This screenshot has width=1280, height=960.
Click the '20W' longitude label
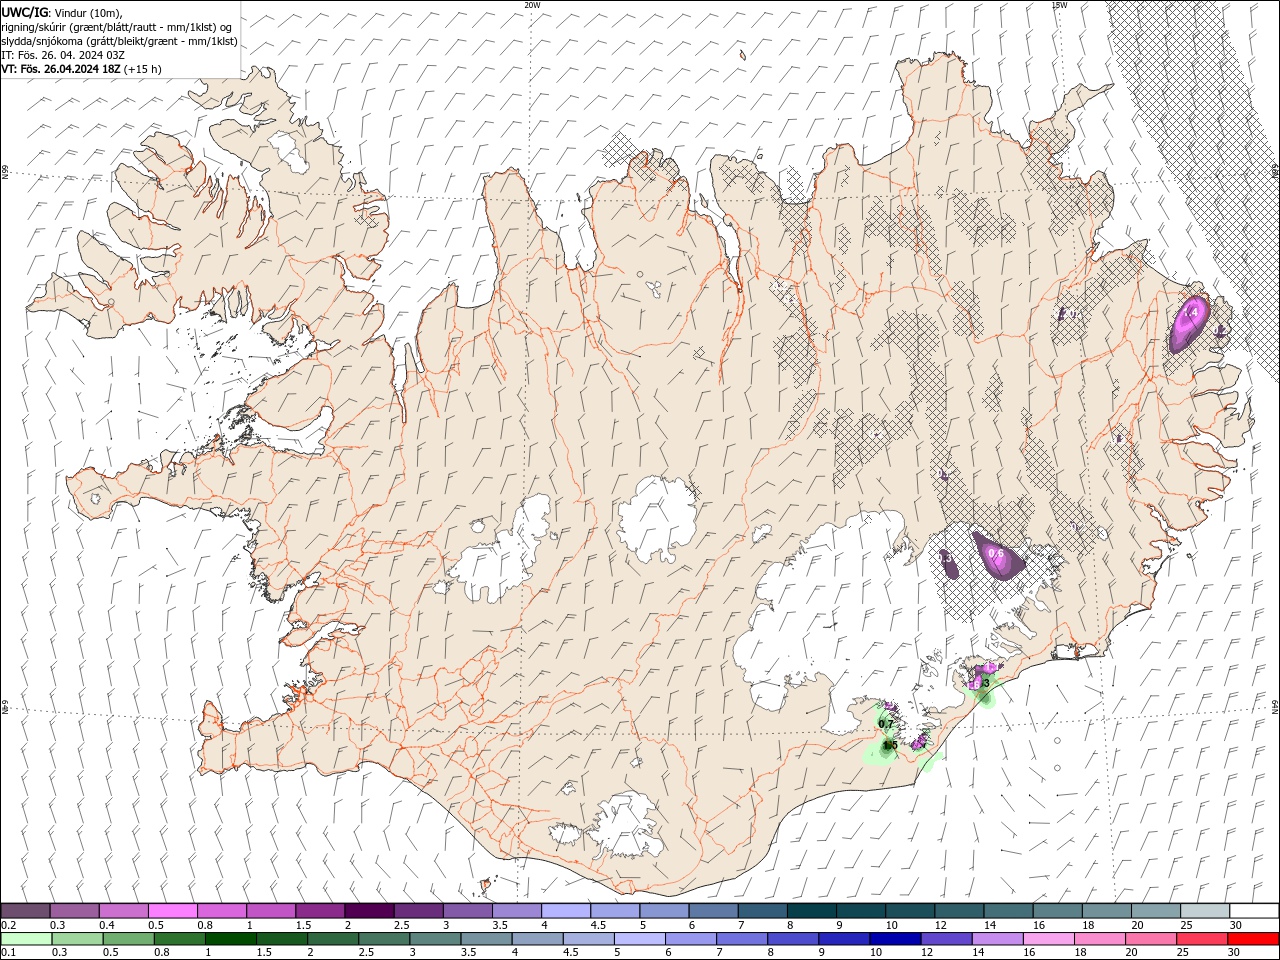[x=532, y=5]
